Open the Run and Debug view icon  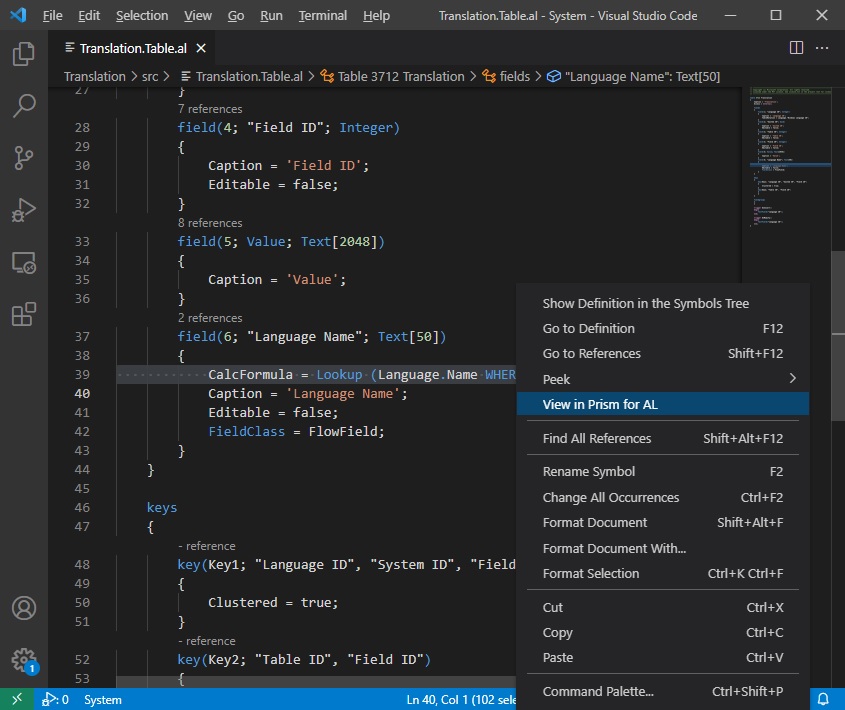point(24,210)
